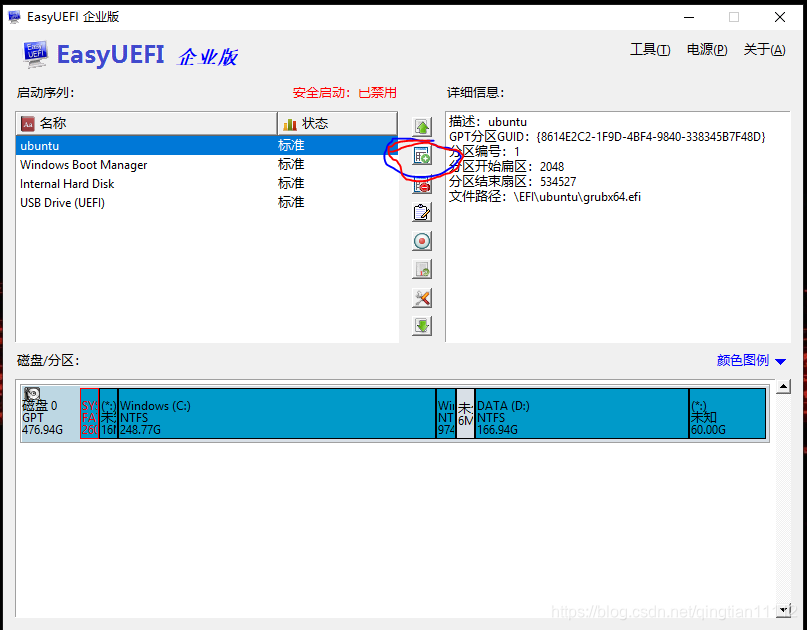Click the 安全启动: 已禁用 status text
The width and height of the screenshot is (807, 630).
345,93
